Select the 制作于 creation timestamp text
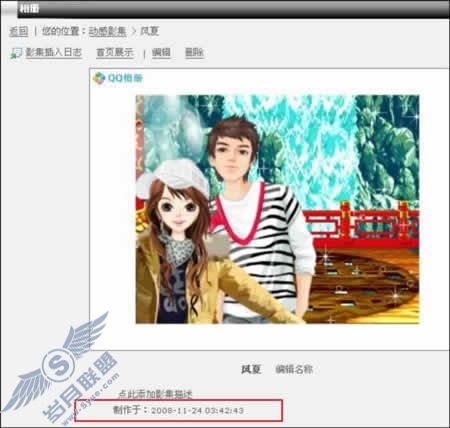This screenshot has width=450, height=428. (x=178, y=410)
